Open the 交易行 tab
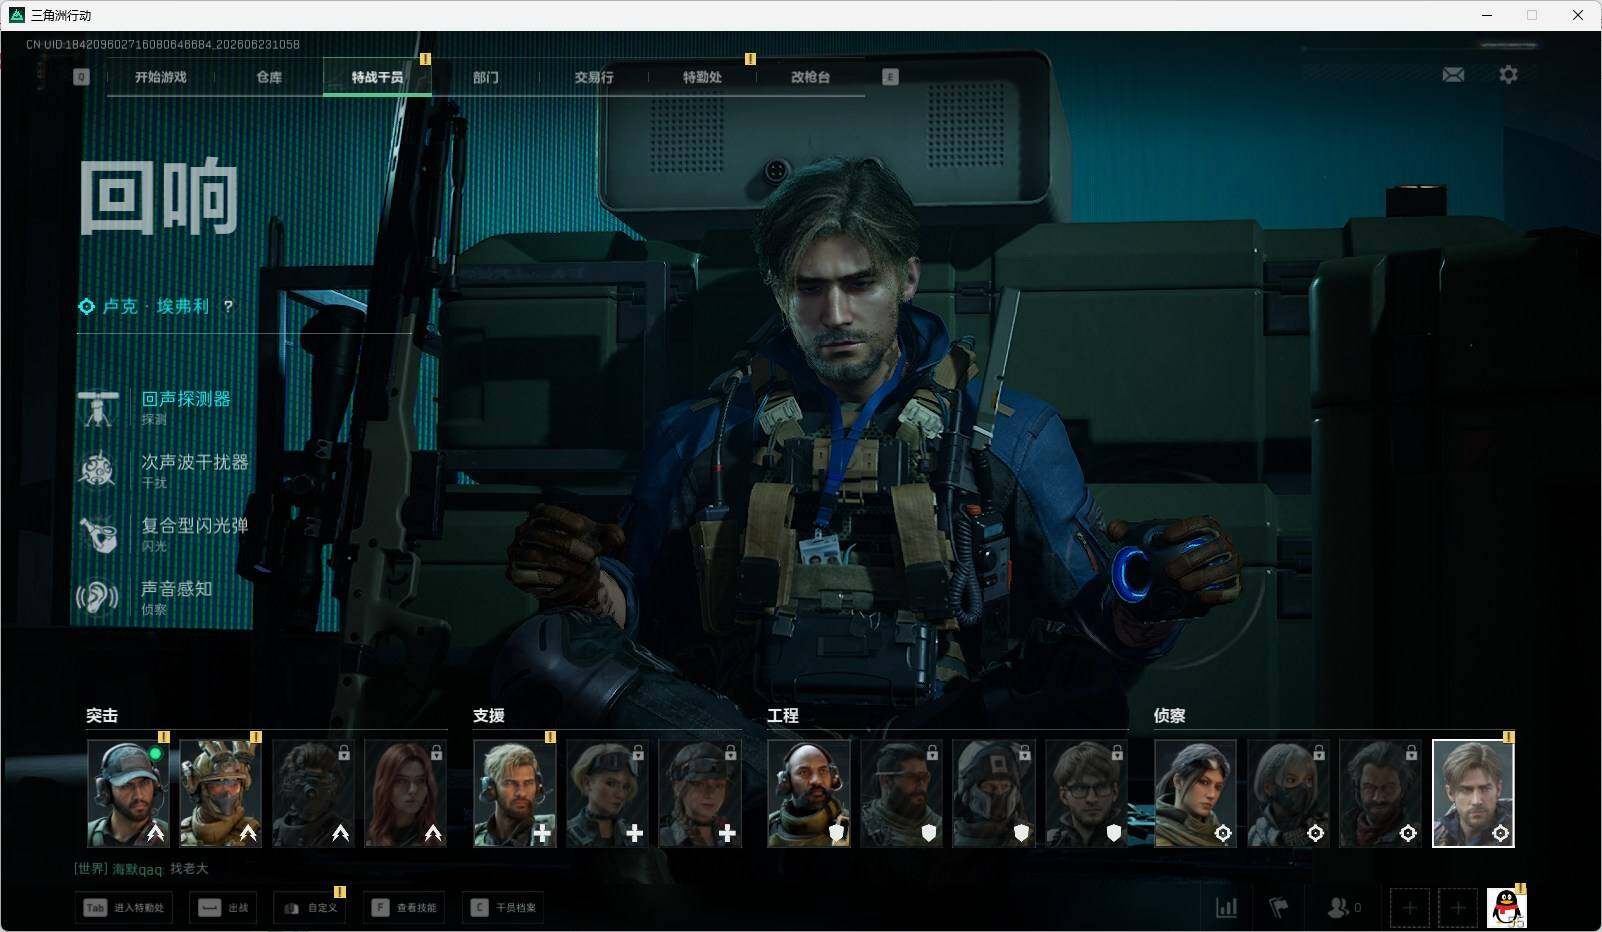This screenshot has width=1602, height=932. (x=594, y=77)
